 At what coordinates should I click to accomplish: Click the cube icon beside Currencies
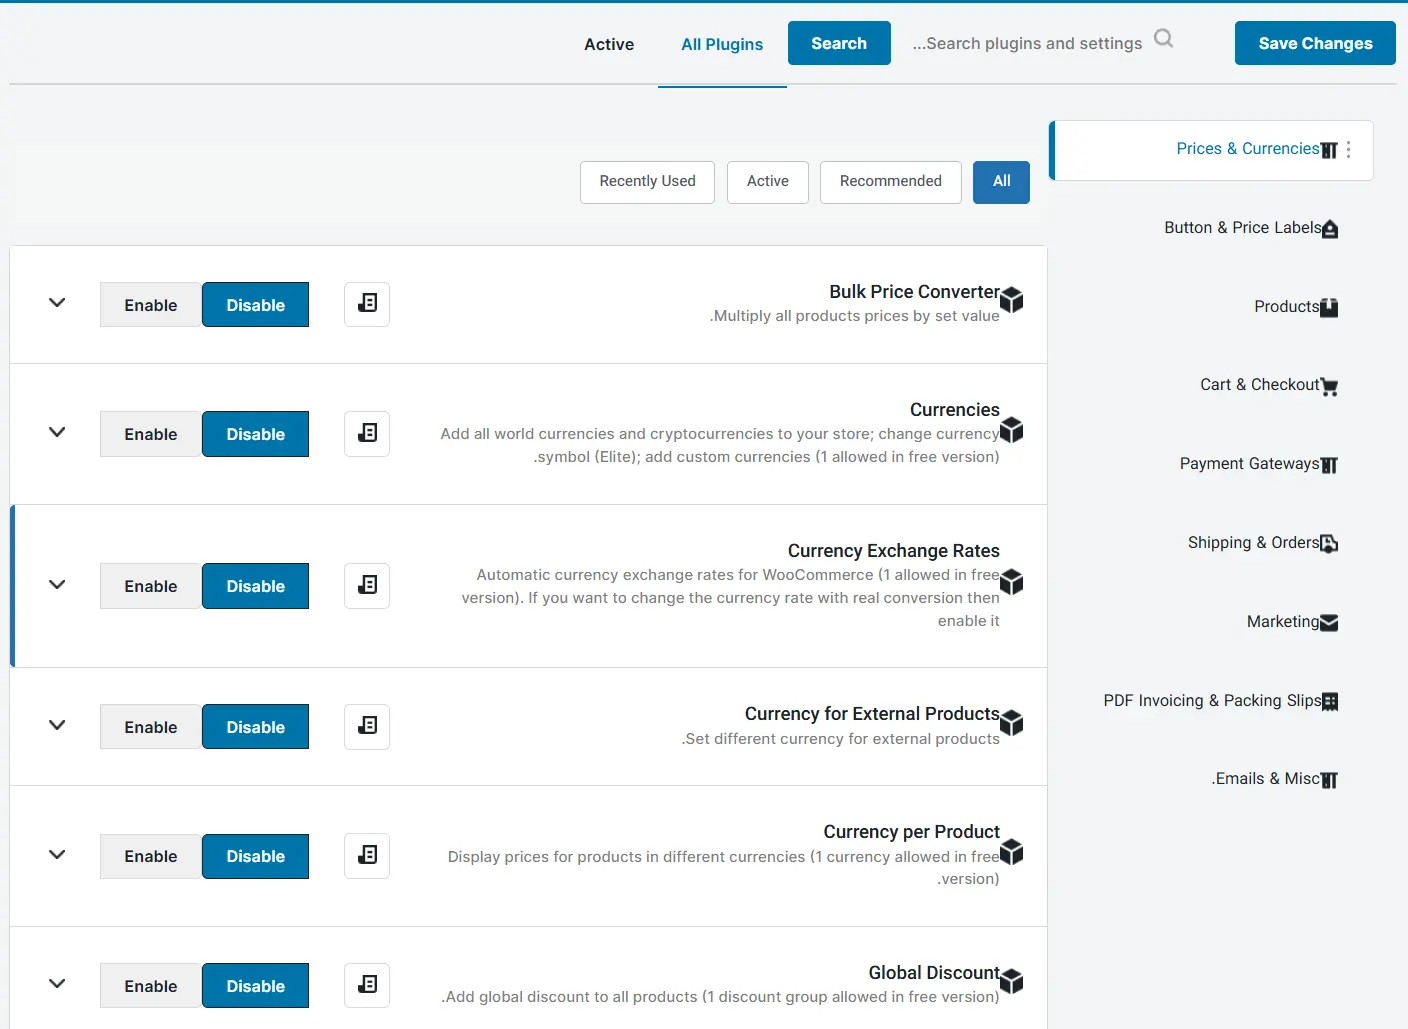click(x=1012, y=430)
